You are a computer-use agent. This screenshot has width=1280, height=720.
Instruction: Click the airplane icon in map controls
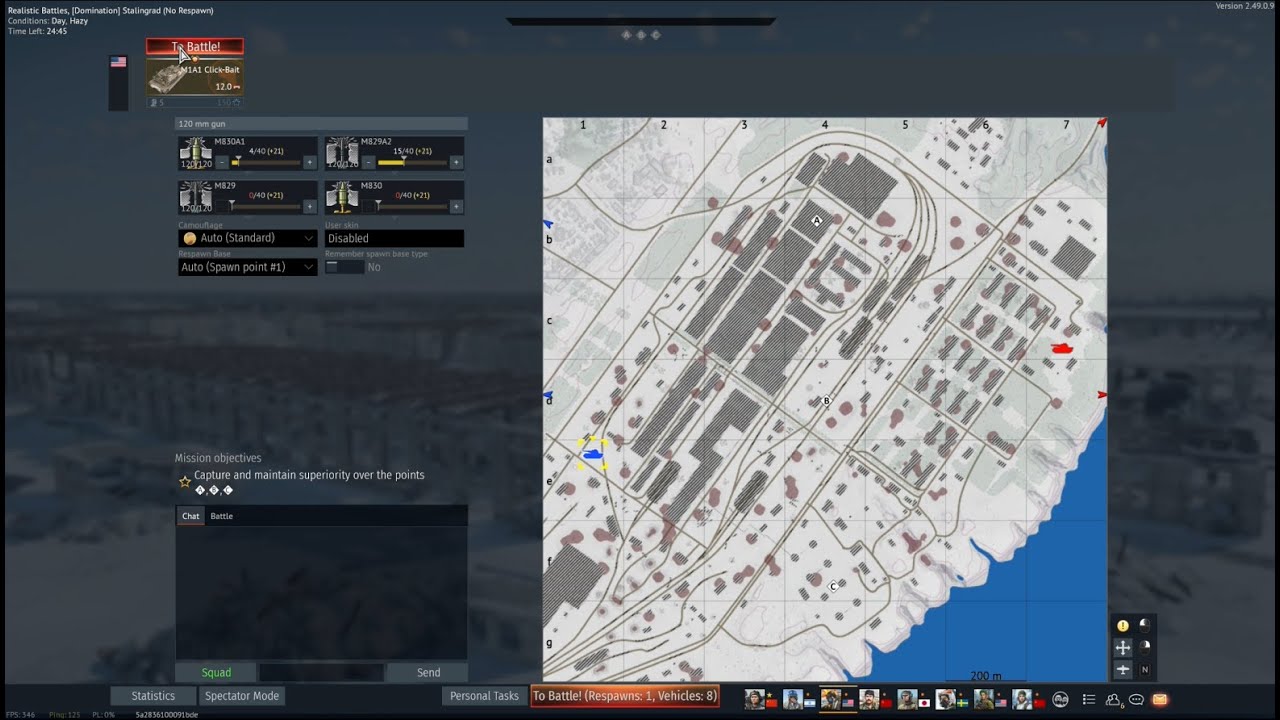point(1122,670)
